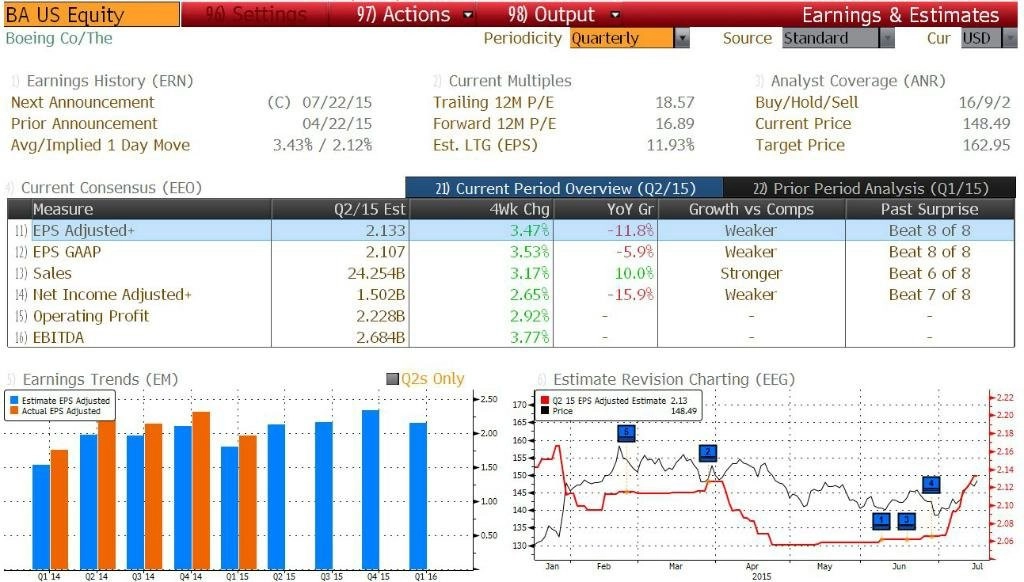Select the Net Income Adjusted+ row
The width and height of the screenshot is (1024, 582).
click(x=511, y=295)
